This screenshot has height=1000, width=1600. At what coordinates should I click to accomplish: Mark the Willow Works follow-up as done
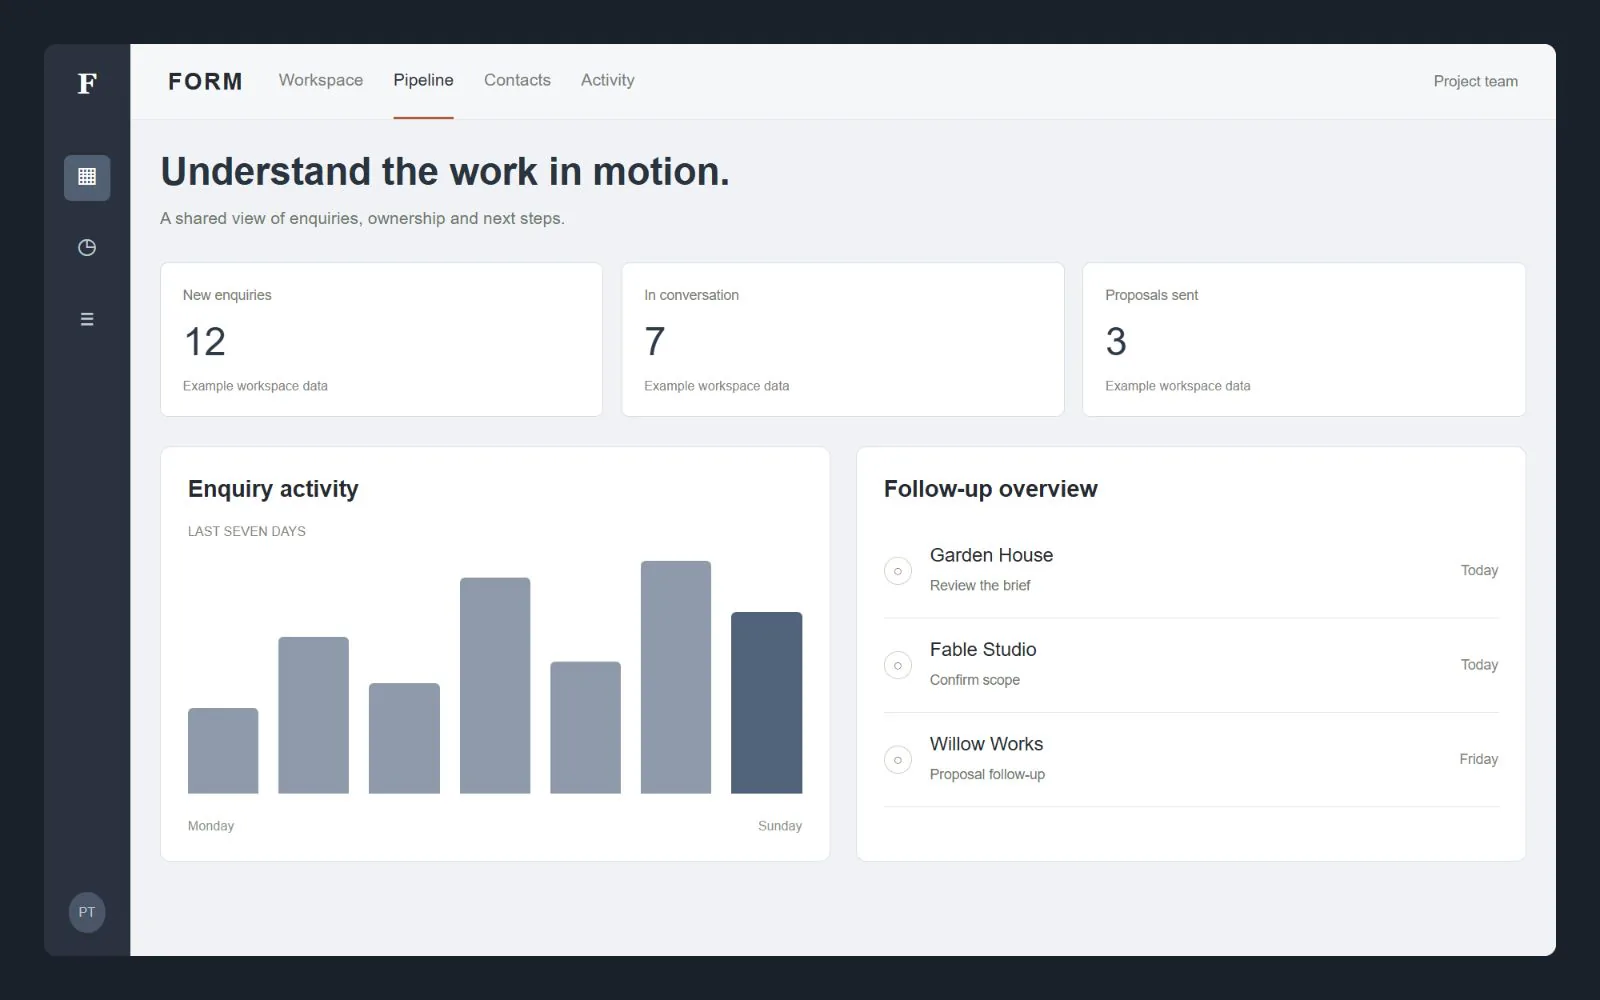pyautogui.click(x=898, y=760)
